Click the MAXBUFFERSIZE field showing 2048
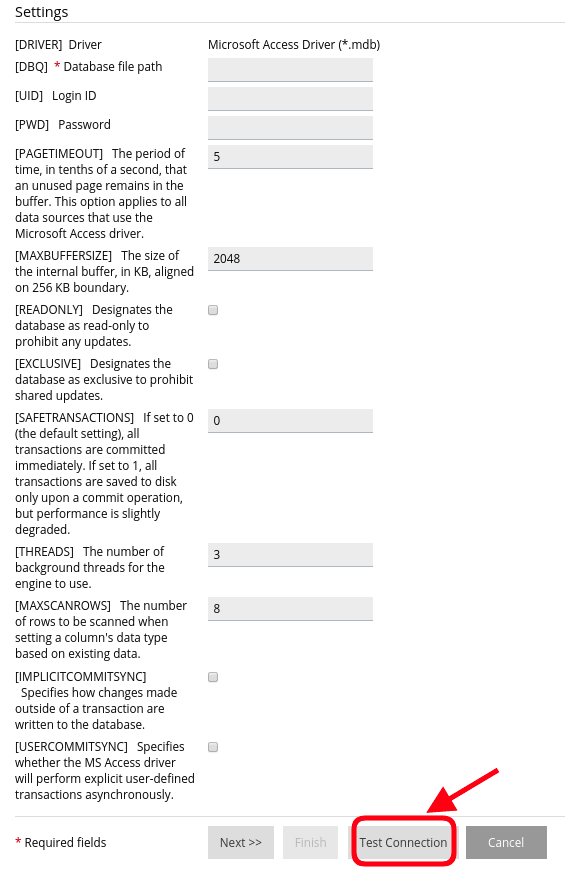The width and height of the screenshot is (565, 871). point(290,259)
